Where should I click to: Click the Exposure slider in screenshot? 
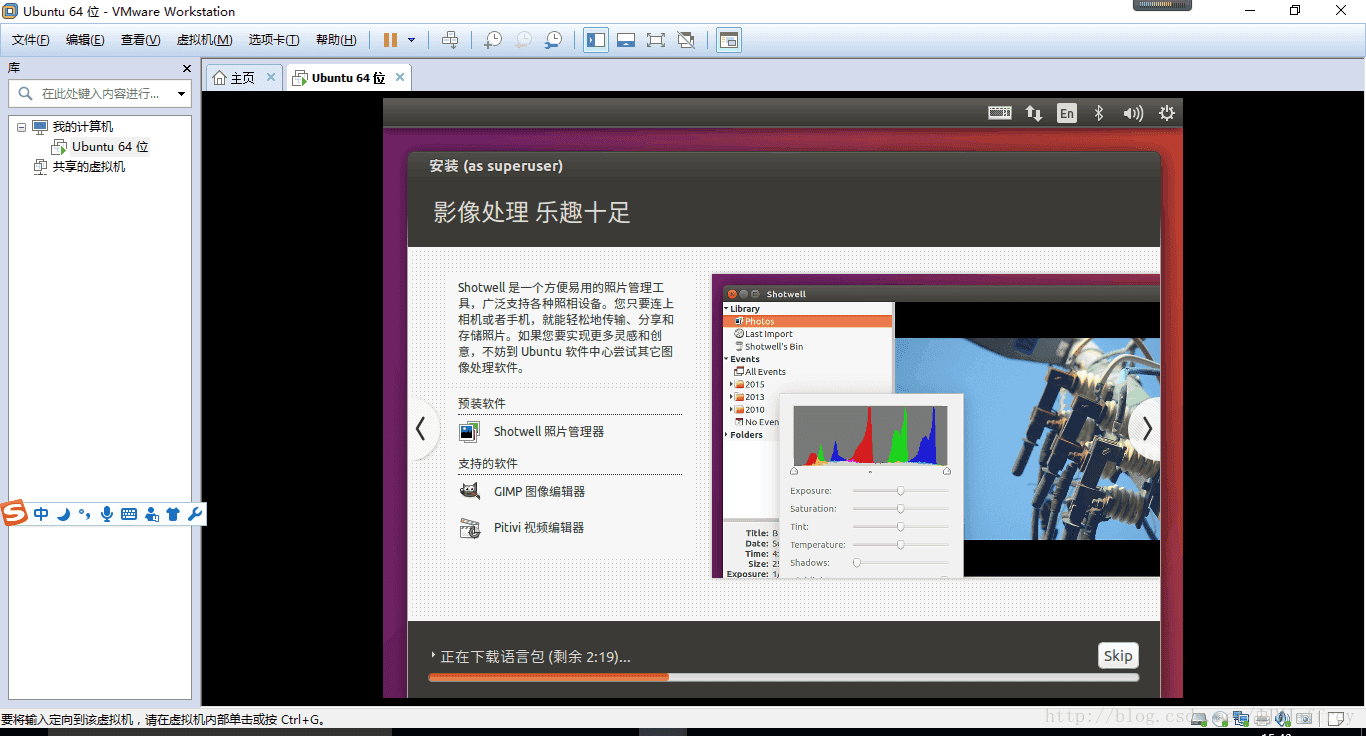[900, 491]
